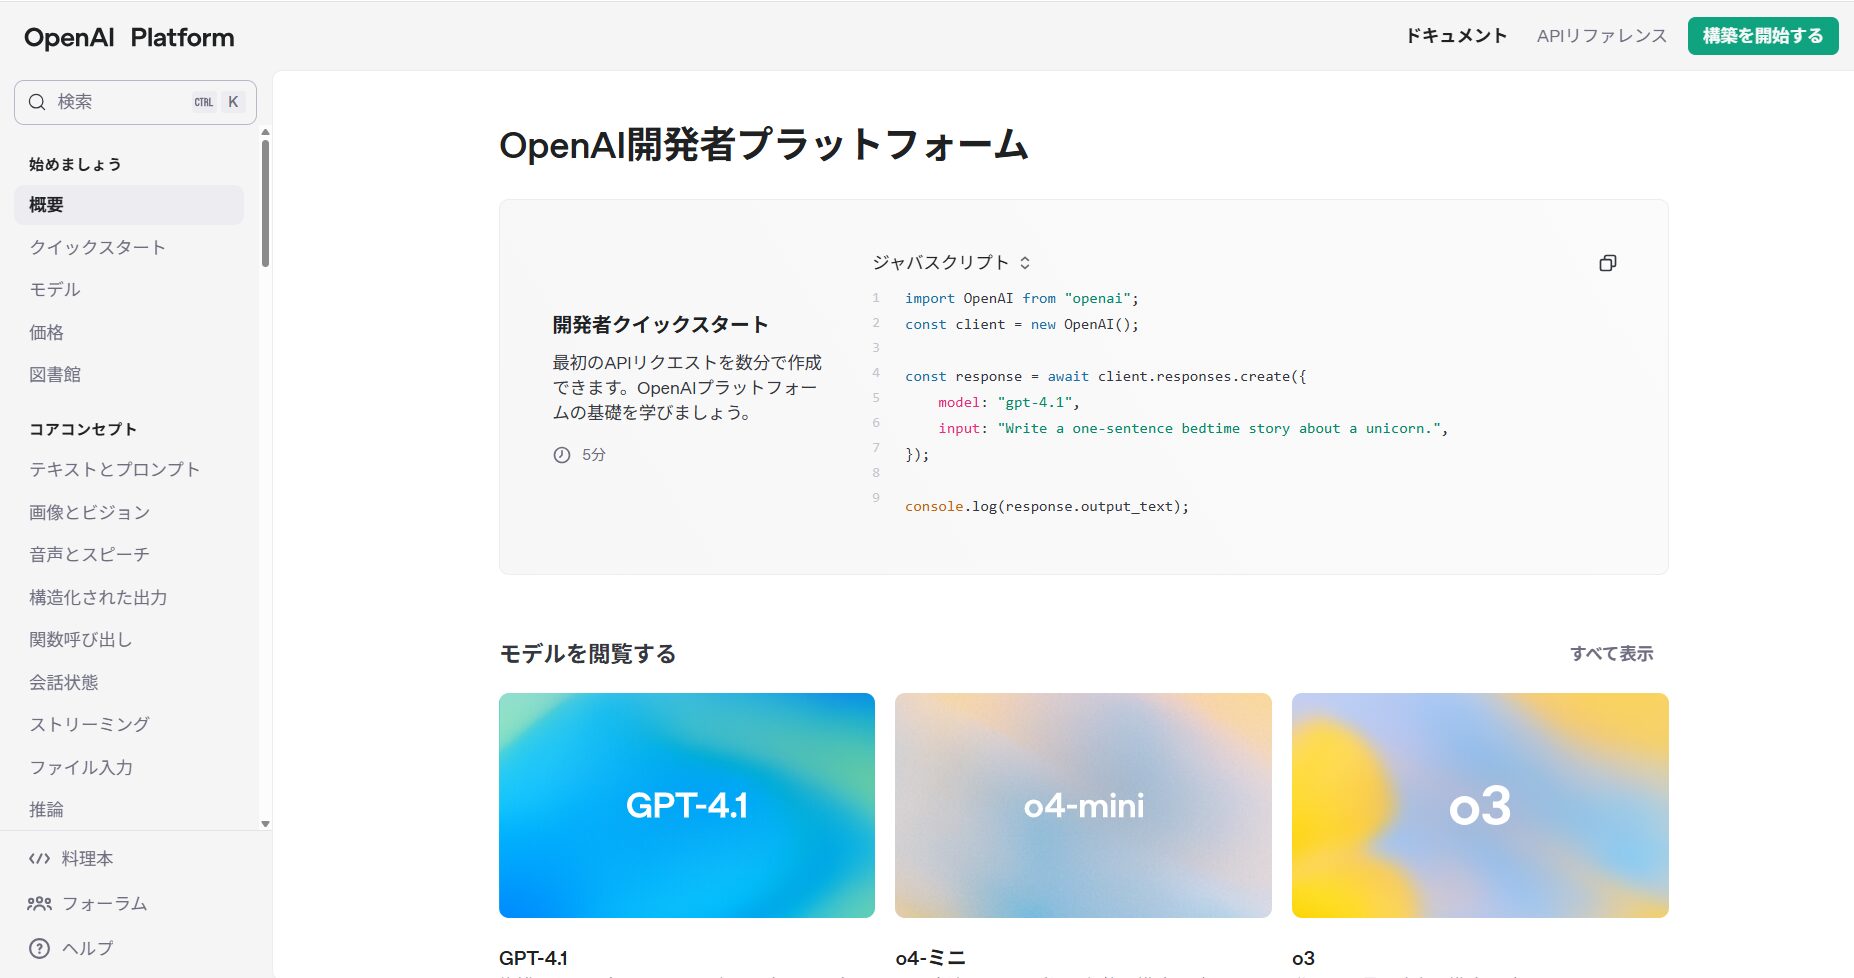Open the ジャバスクリプト language dropdown

[951, 262]
